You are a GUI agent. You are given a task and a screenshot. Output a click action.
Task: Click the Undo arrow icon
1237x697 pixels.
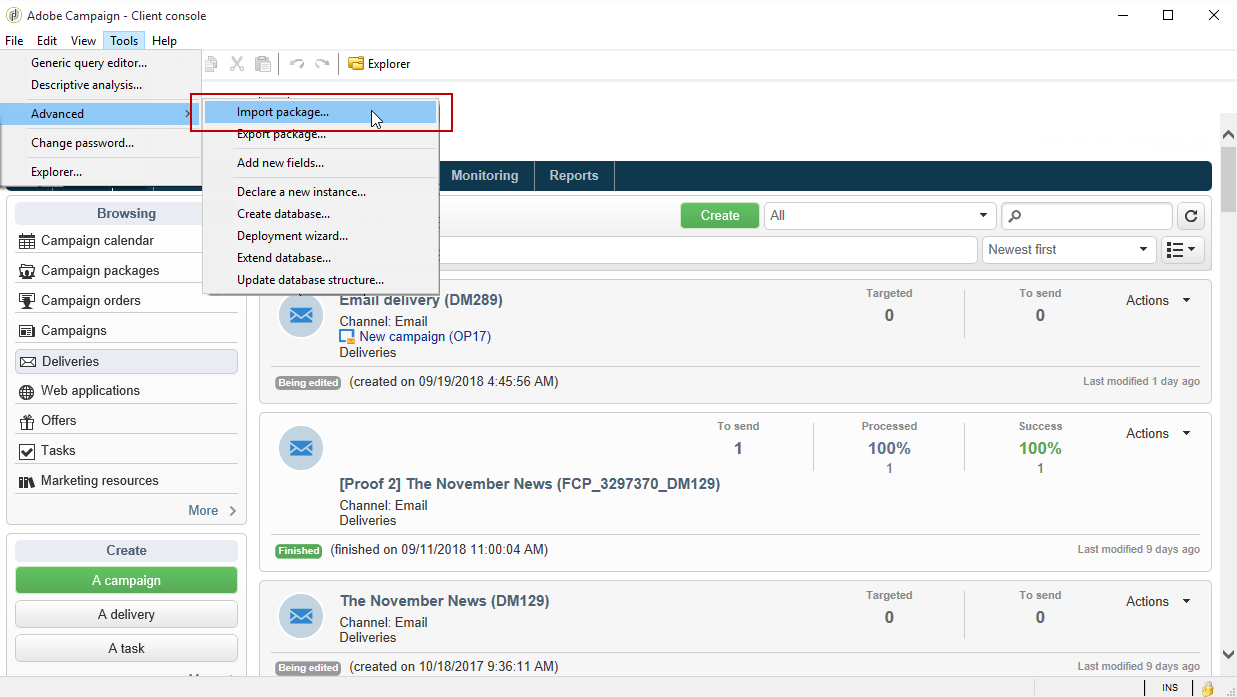[297, 64]
